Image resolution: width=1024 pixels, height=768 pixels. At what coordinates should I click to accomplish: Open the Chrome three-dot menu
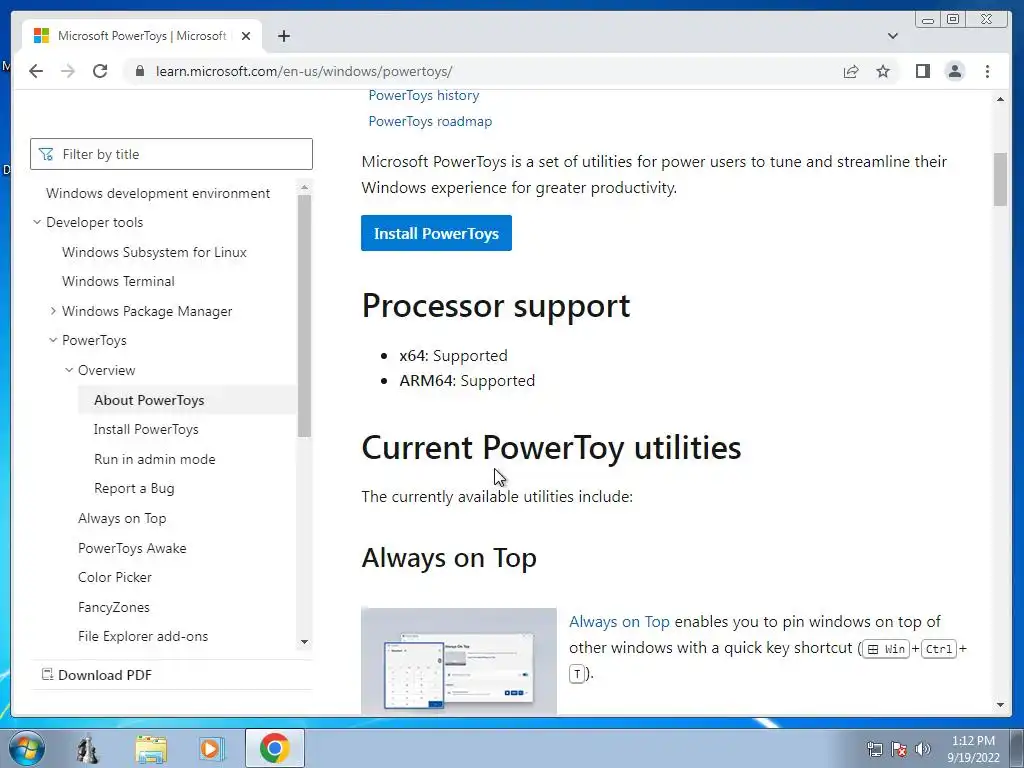pos(987,71)
